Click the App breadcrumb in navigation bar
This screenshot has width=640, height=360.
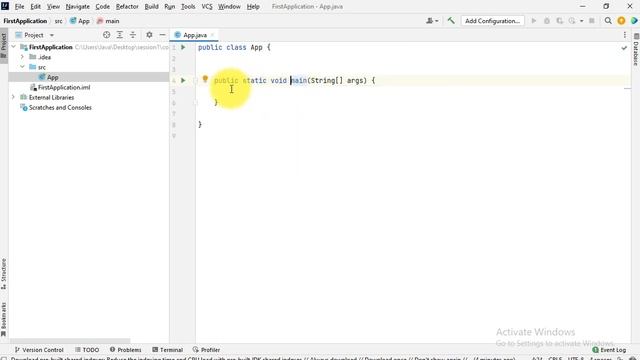click(x=80, y=21)
